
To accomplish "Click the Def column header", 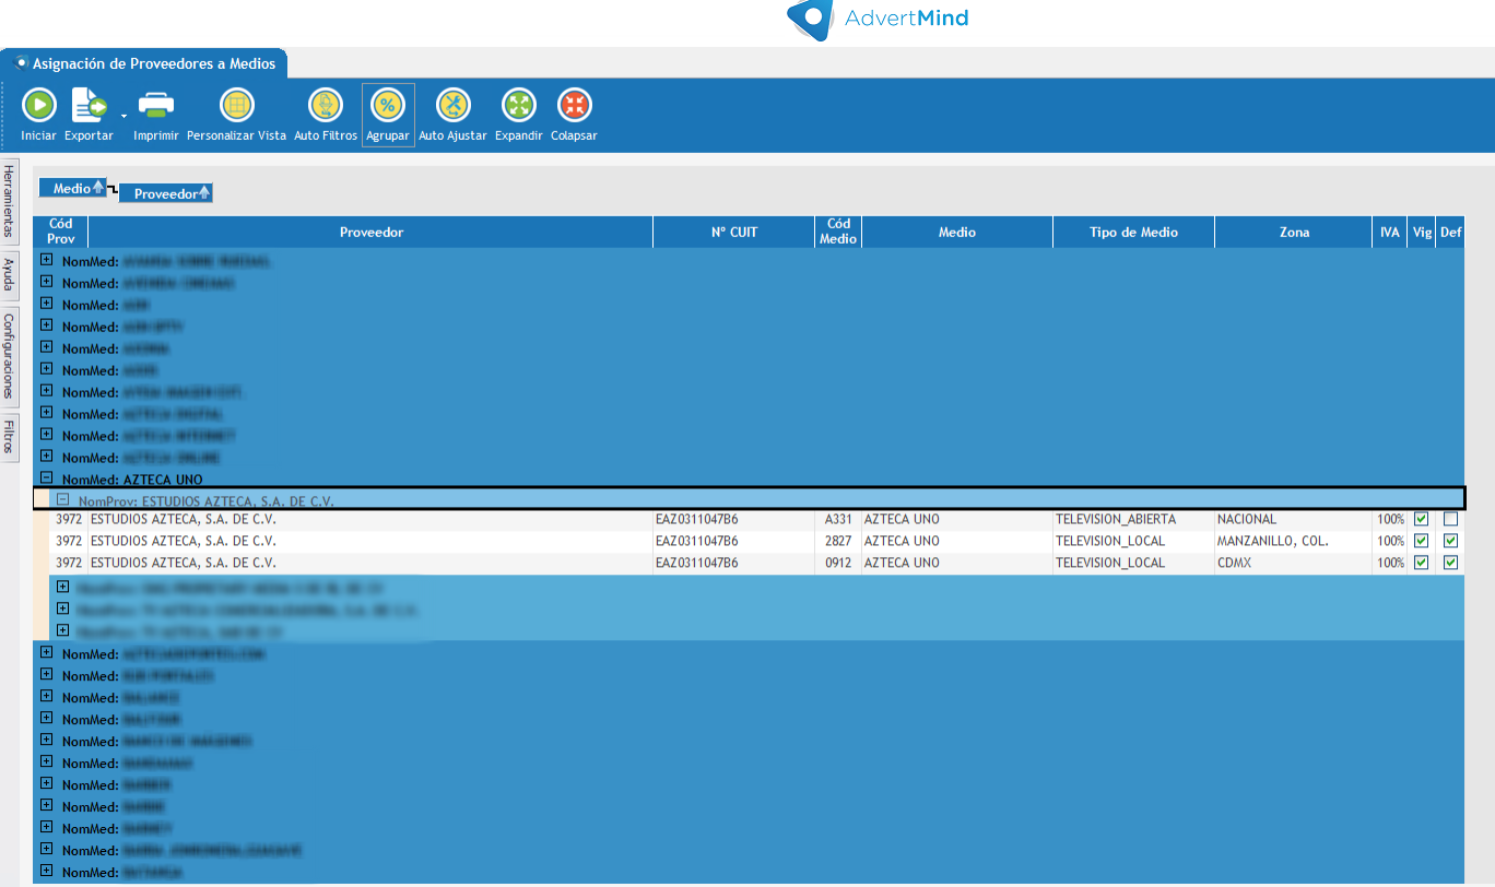I will pos(1451,232).
